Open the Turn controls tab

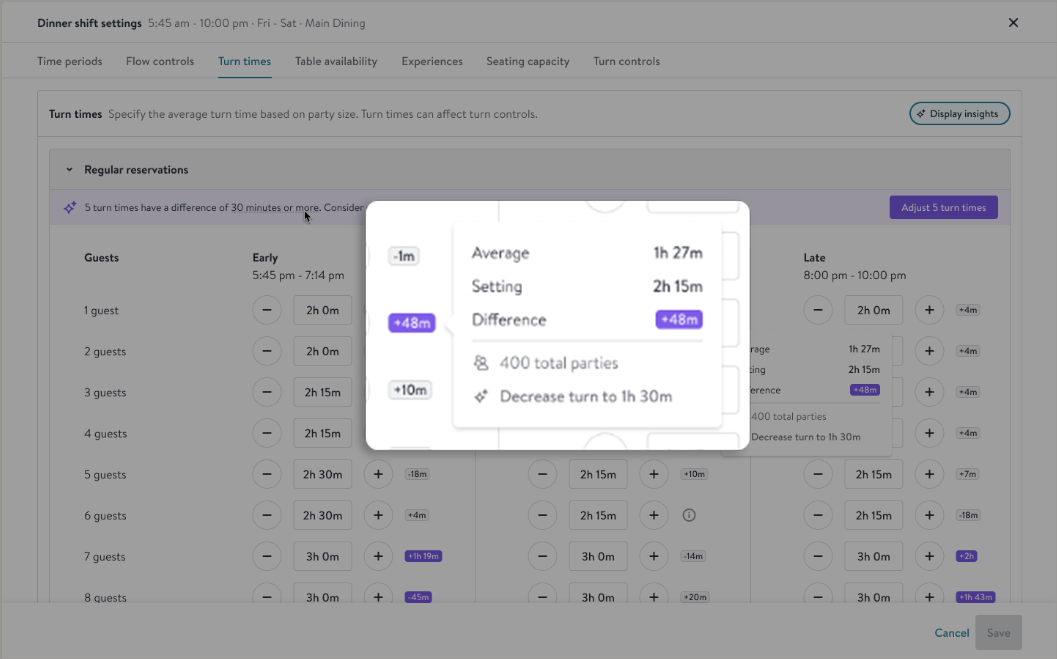(x=626, y=61)
